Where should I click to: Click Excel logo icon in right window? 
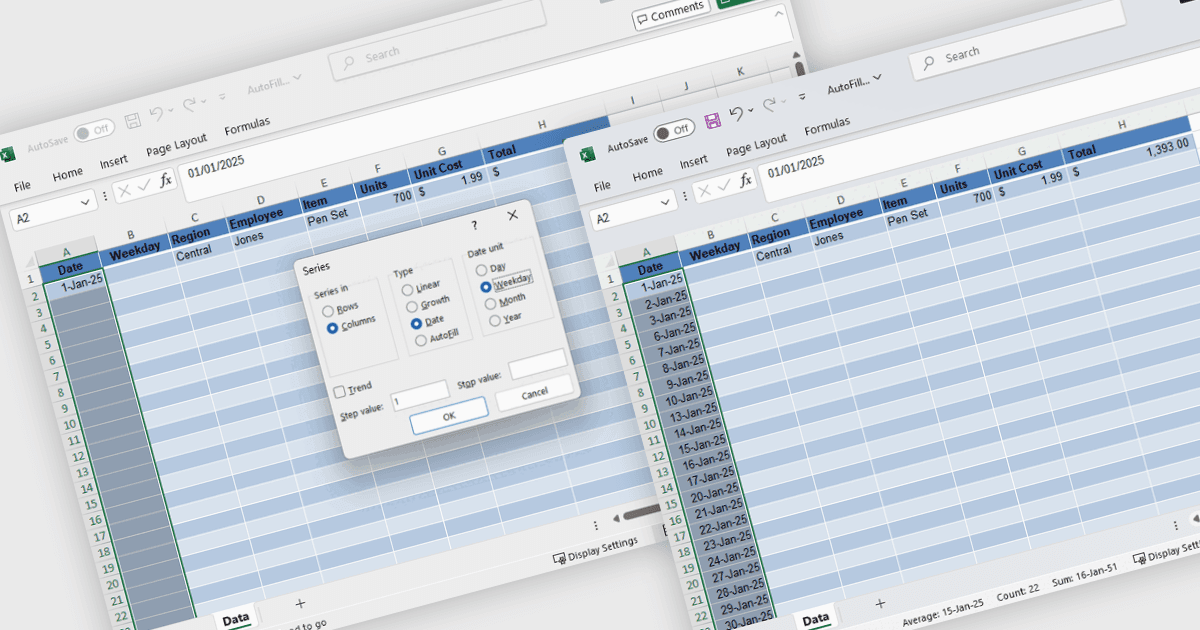tap(587, 154)
